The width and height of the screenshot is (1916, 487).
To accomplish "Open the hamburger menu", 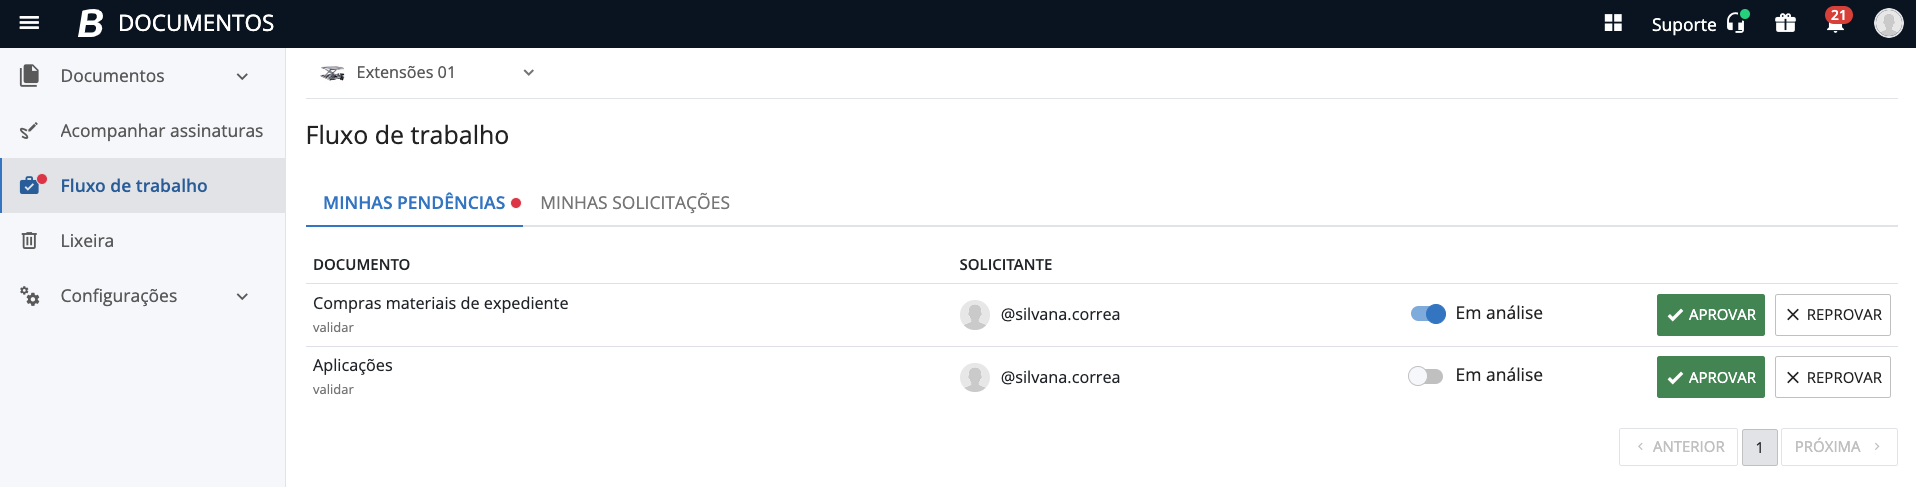I will 29,23.
